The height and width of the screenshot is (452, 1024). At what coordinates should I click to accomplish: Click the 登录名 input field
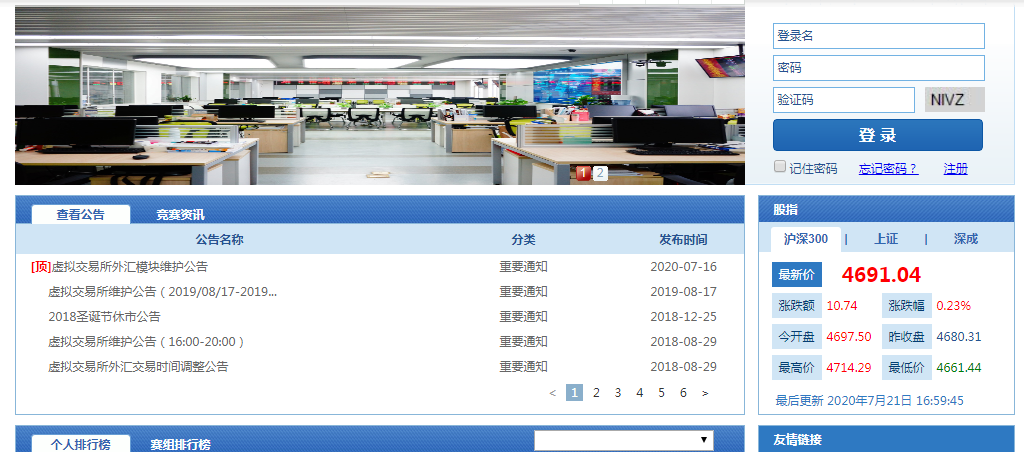[878, 36]
